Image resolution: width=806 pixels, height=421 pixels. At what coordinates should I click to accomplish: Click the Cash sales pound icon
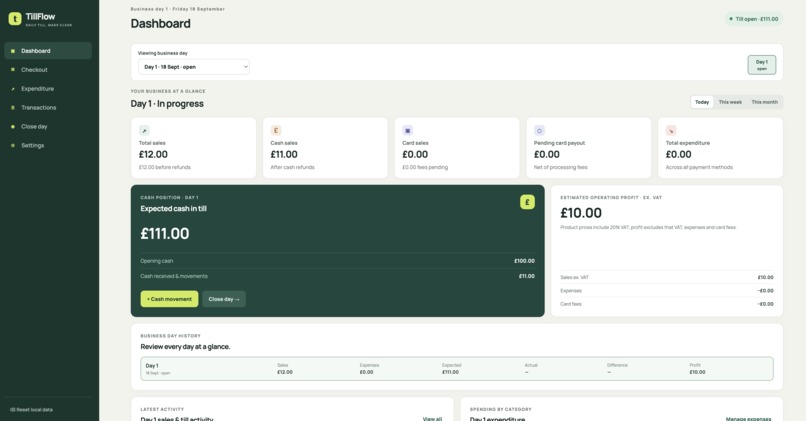click(x=276, y=131)
